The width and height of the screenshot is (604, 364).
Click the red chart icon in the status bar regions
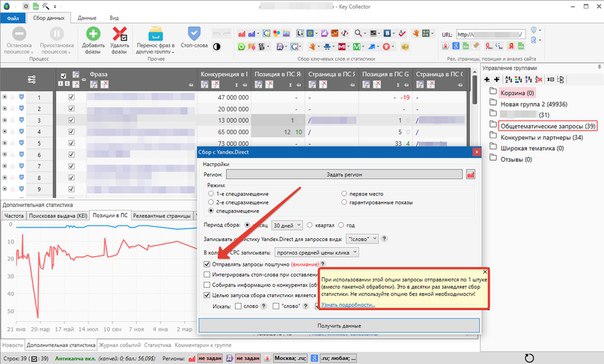(x=191, y=358)
